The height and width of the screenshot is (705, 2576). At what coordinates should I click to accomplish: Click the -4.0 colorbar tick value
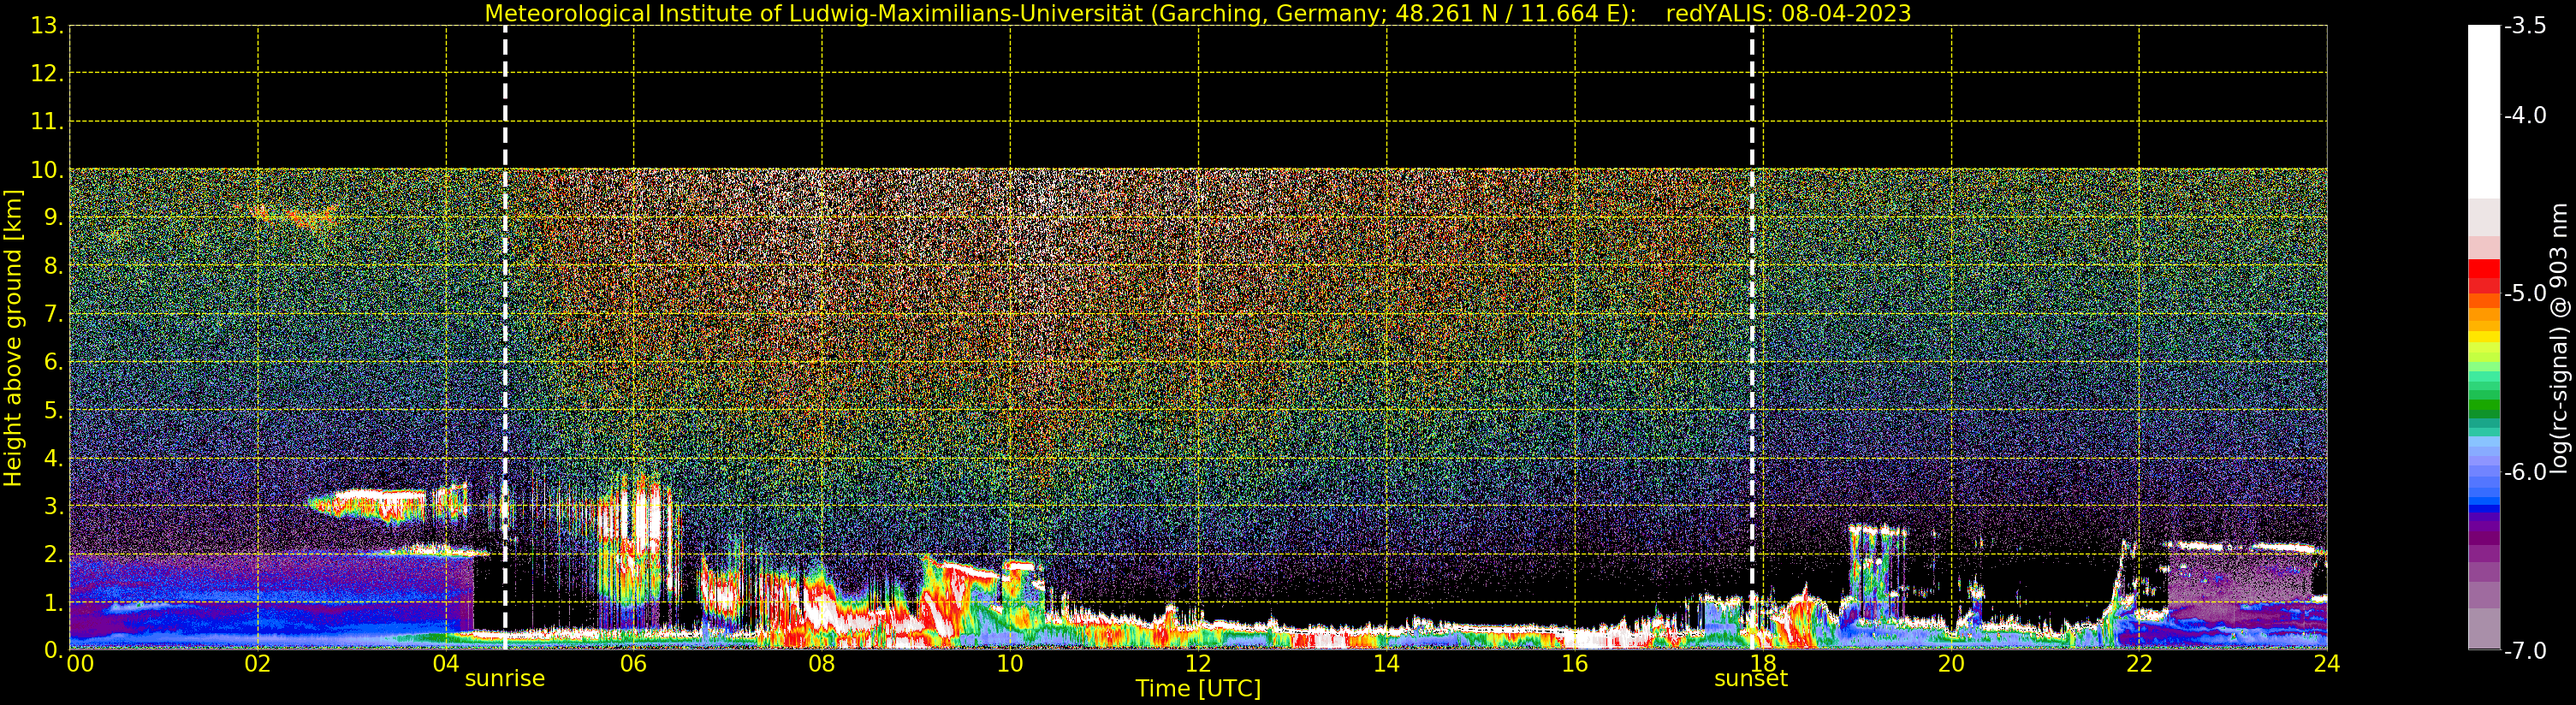[x=2525, y=116]
